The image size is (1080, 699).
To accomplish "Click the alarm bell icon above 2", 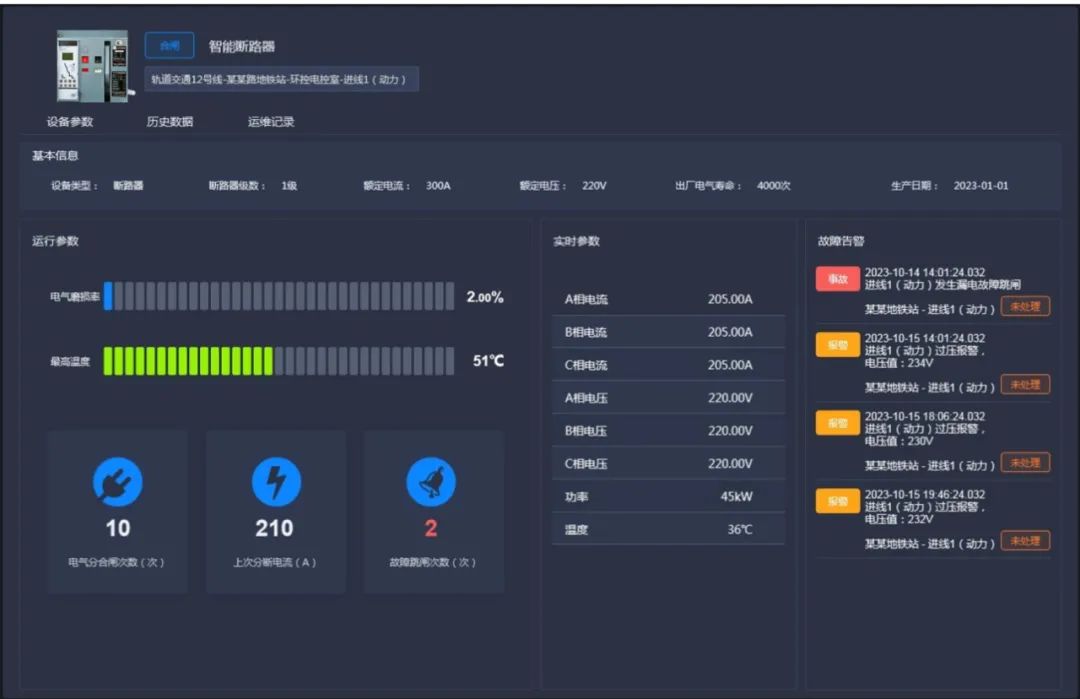I will (431, 482).
